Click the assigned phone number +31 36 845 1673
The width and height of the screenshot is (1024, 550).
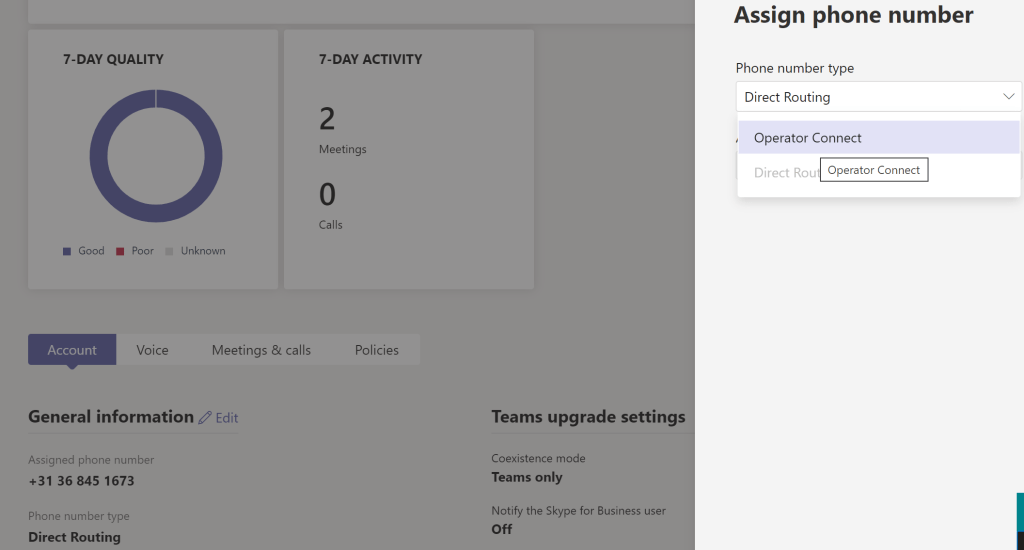pos(81,481)
